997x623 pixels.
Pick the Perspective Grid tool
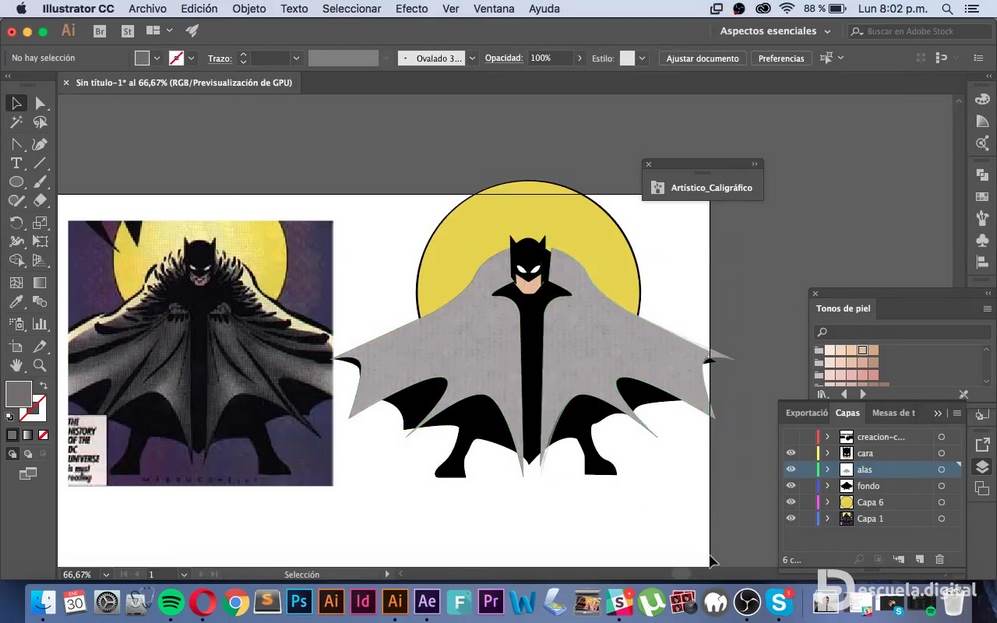(x=40, y=261)
